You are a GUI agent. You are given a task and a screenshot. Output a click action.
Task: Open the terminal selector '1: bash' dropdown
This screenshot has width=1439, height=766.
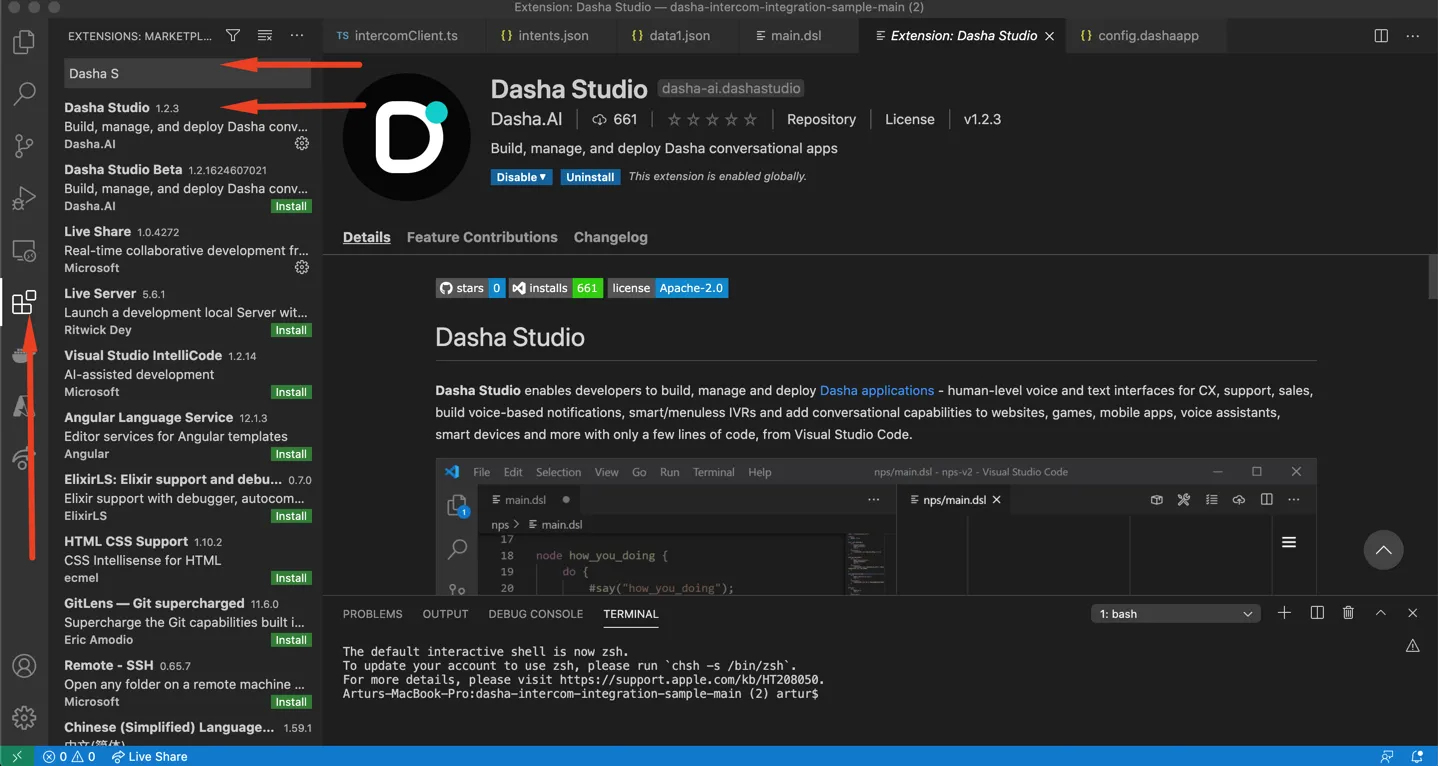tap(1175, 614)
